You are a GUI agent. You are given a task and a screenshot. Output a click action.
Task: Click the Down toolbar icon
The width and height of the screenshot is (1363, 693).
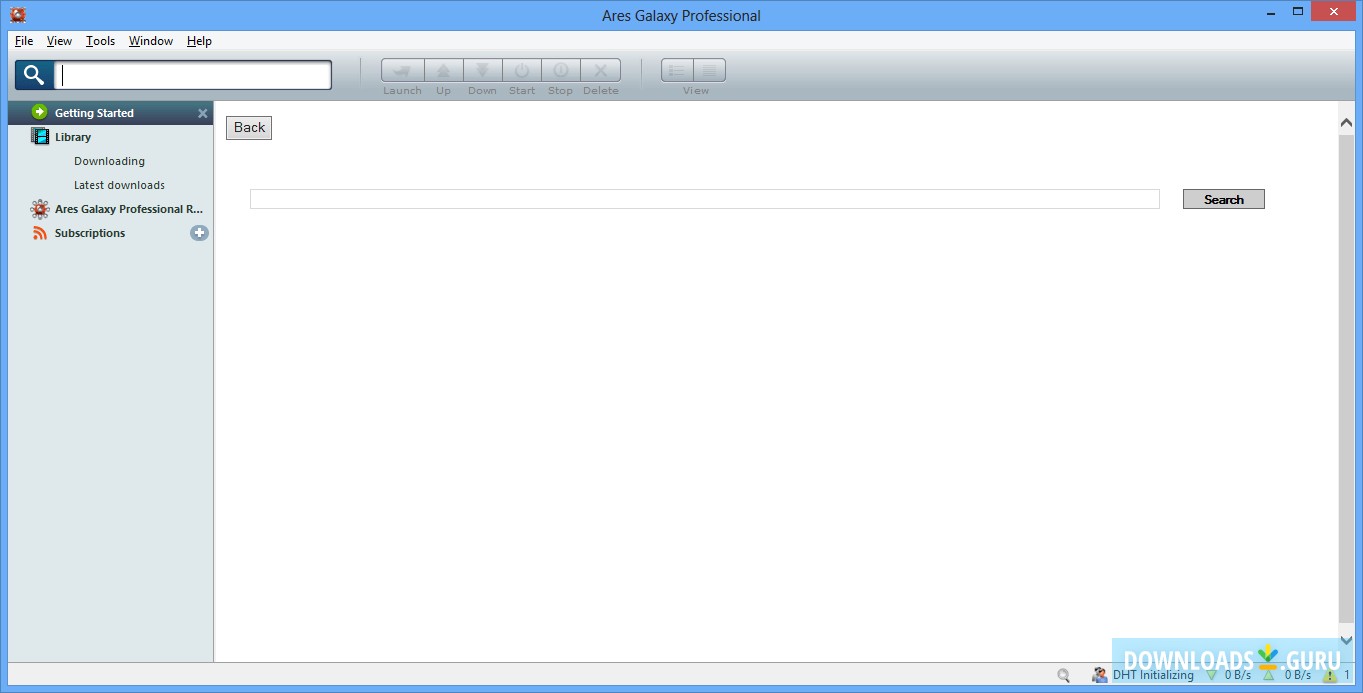click(482, 71)
